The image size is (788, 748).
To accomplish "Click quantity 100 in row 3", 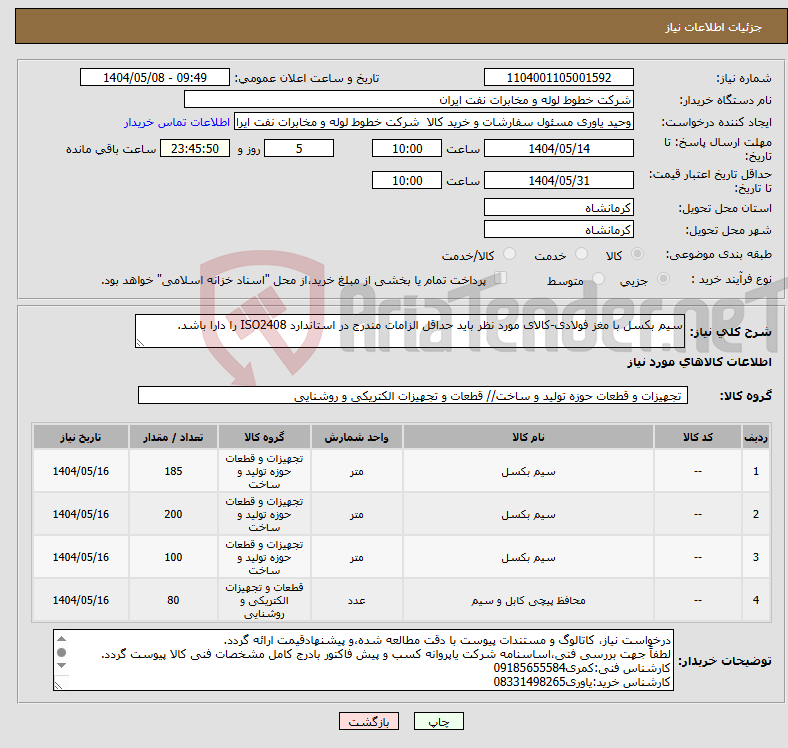I will (173, 557).
